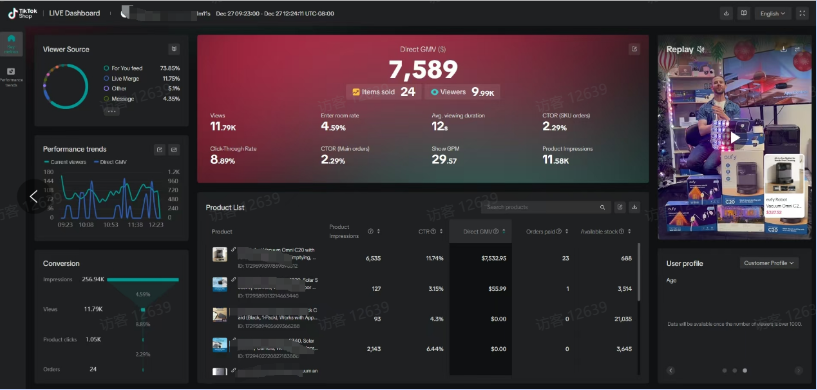Click the switch icon on the Replay video
The width and height of the screenshot is (817, 390).
[x=797, y=48]
